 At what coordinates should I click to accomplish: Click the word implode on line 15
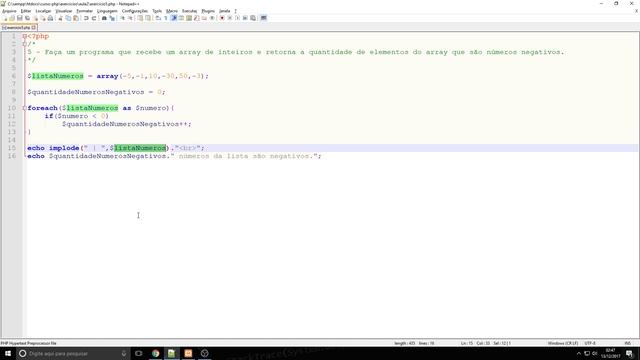[64, 148]
